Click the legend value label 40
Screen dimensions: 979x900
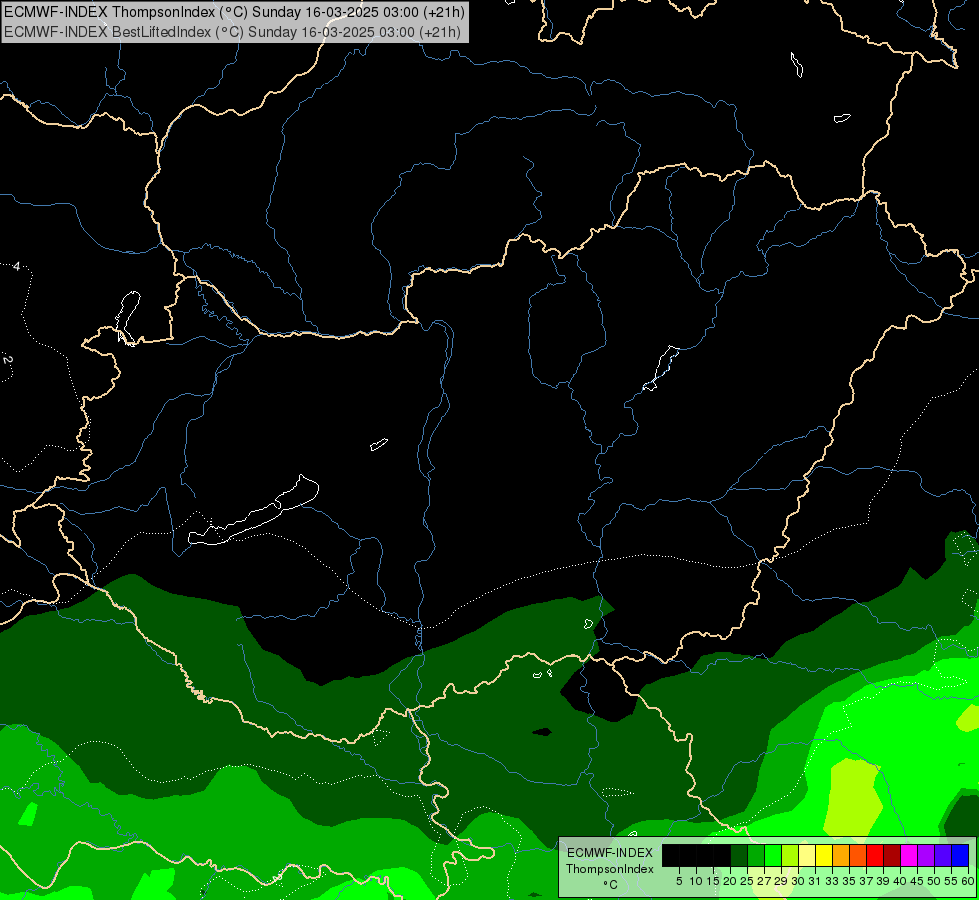click(x=900, y=881)
